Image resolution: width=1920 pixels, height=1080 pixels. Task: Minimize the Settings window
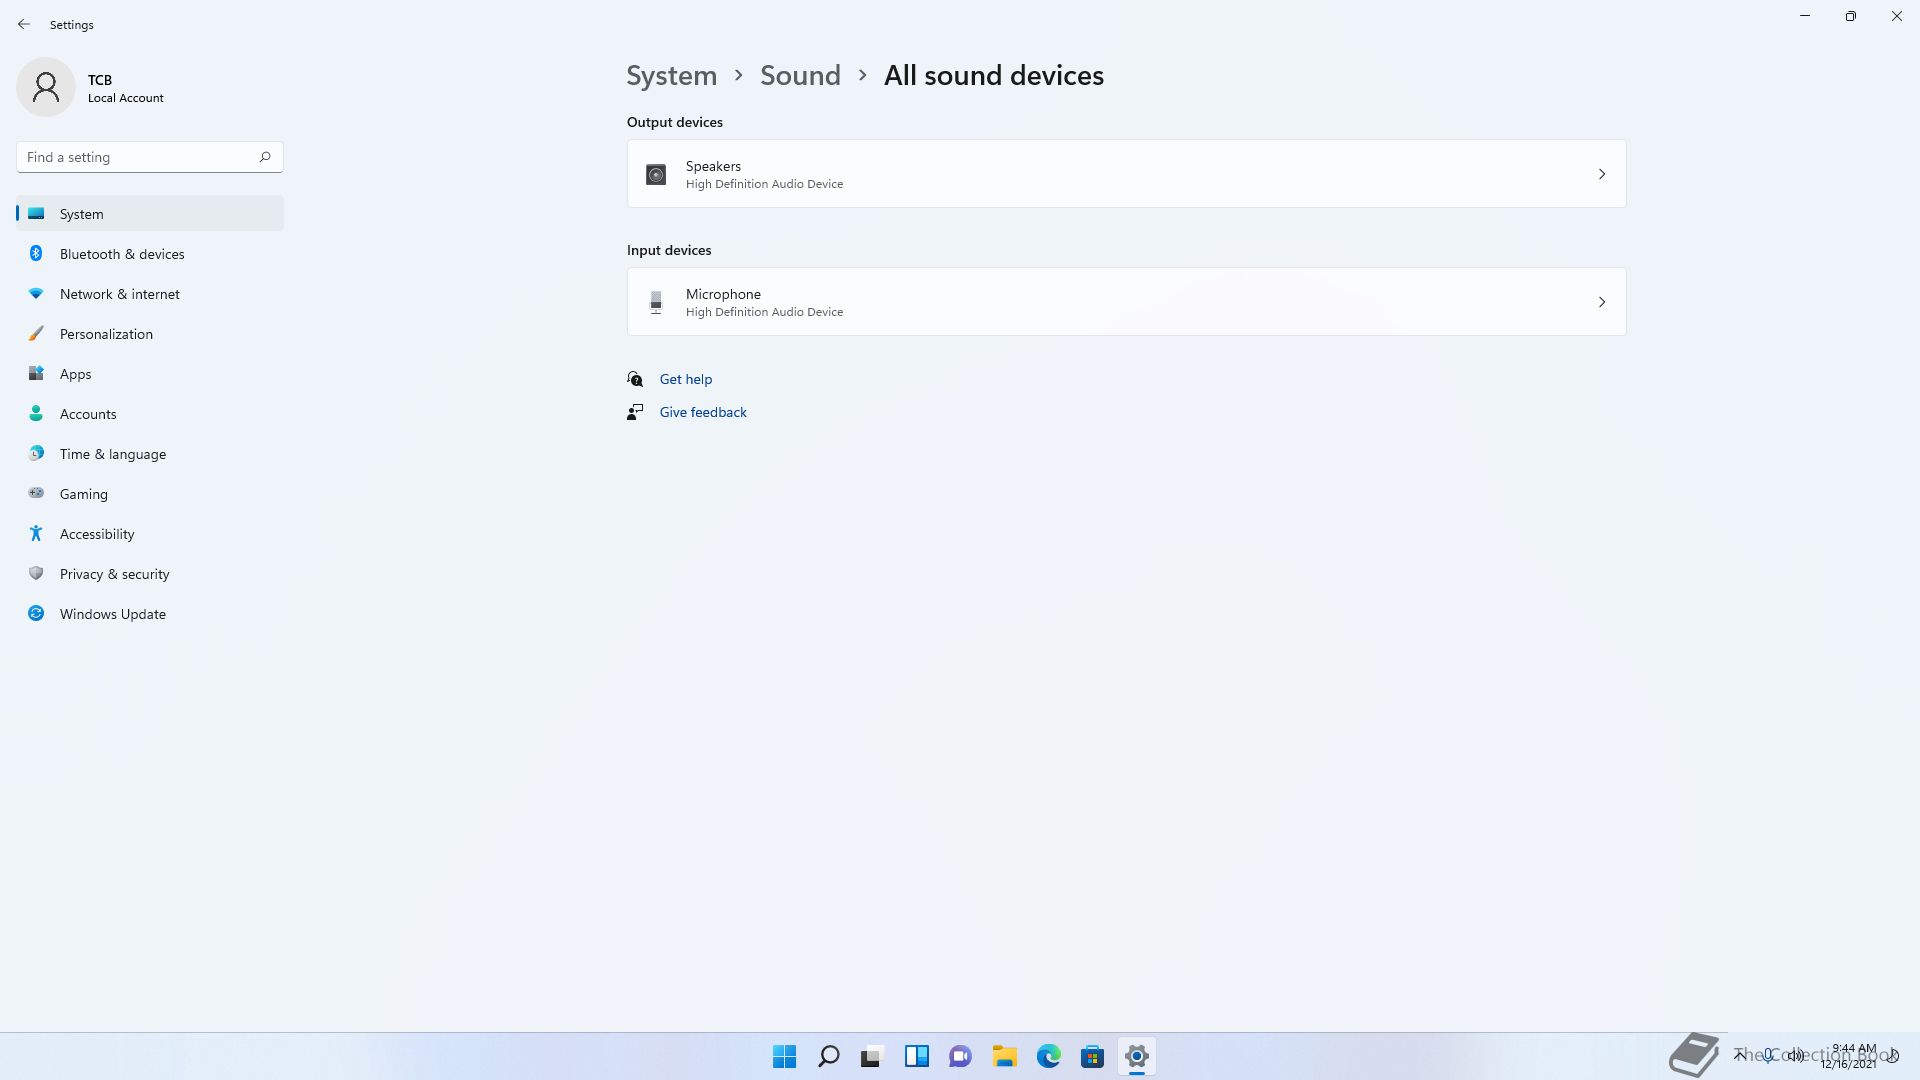tap(1805, 16)
